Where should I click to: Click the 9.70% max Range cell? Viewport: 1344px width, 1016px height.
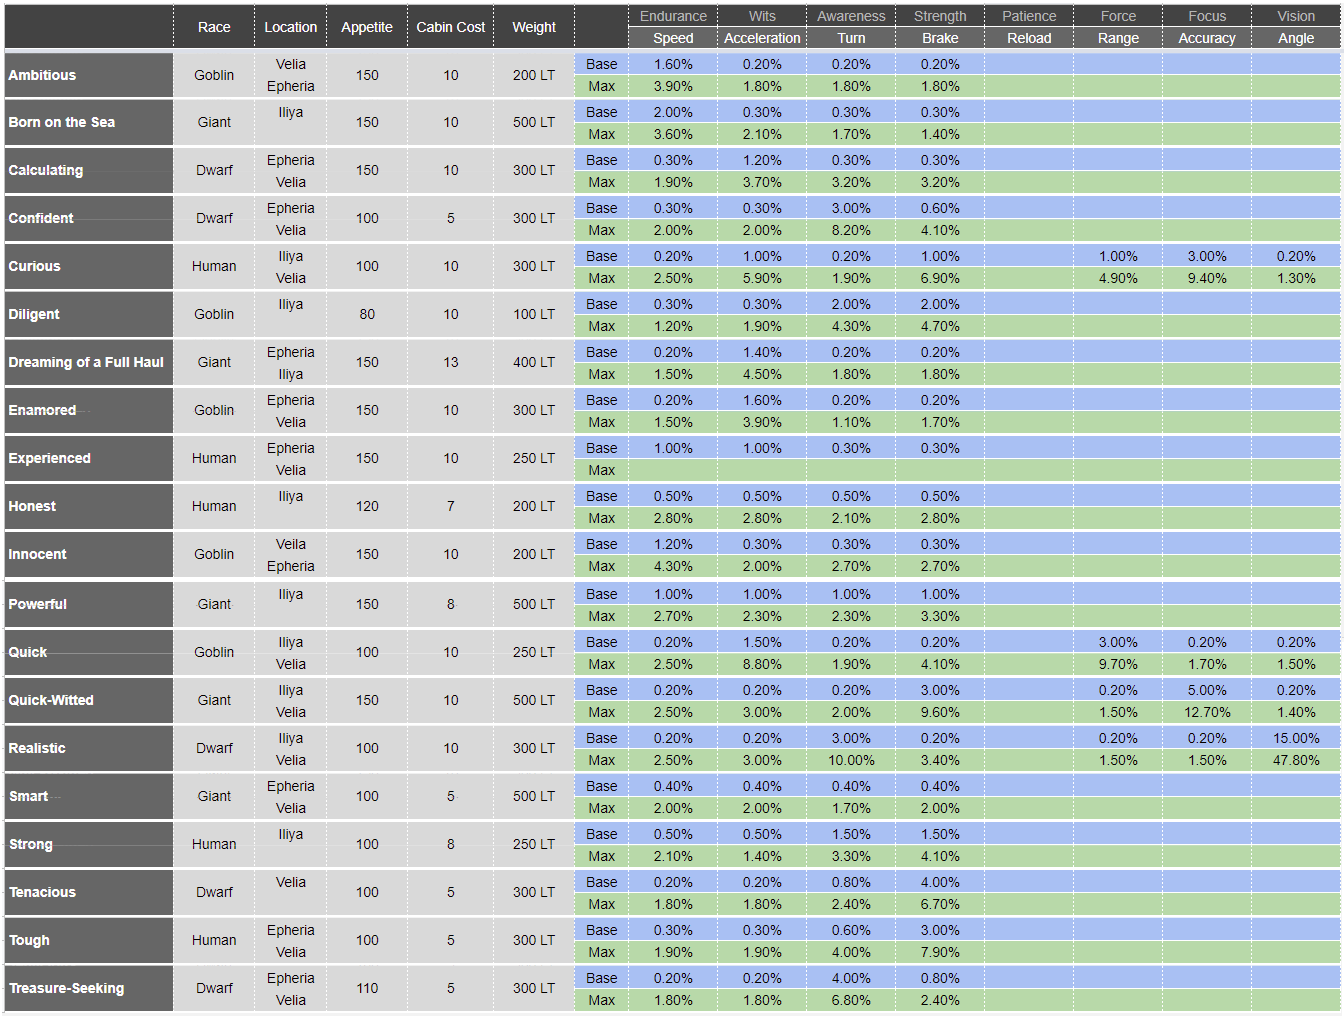(x=1118, y=664)
